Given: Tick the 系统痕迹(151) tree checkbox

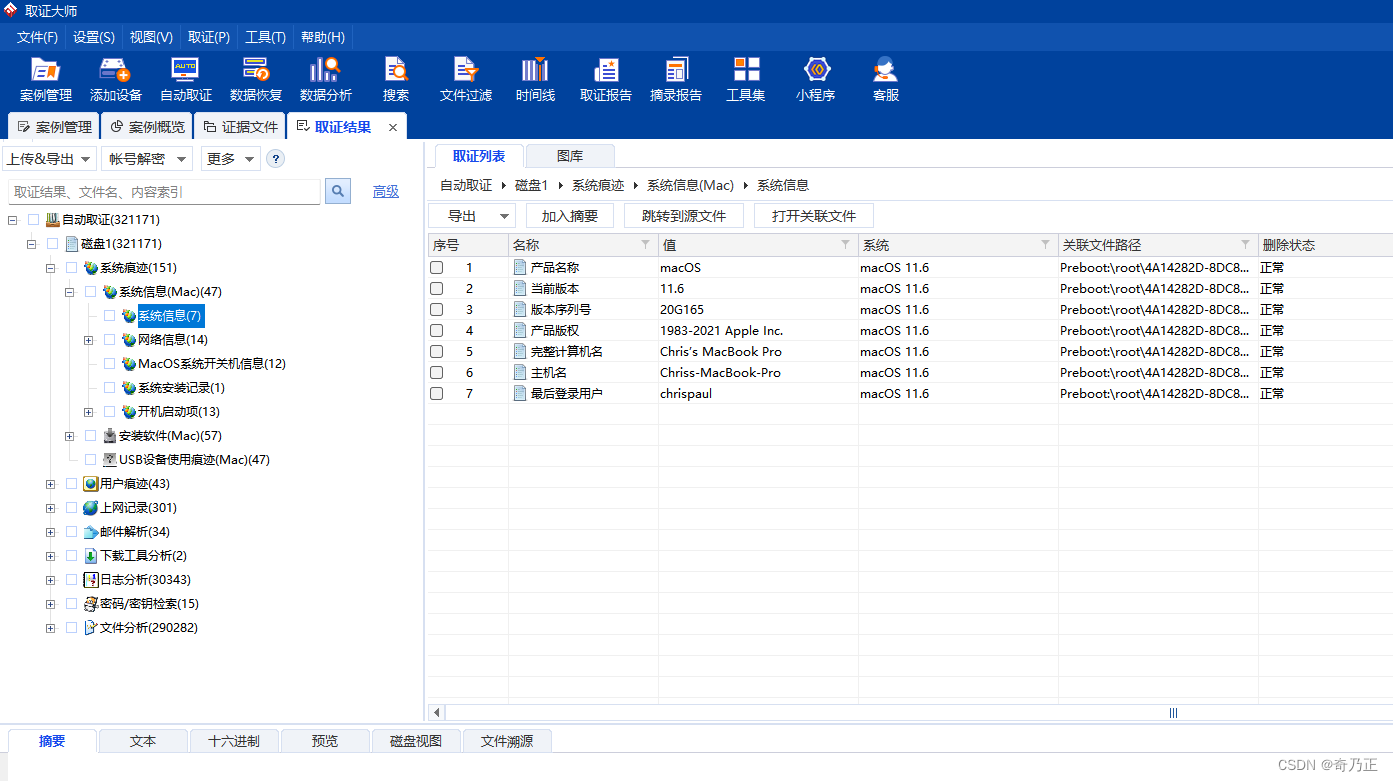Looking at the screenshot, I should (x=71, y=268).
